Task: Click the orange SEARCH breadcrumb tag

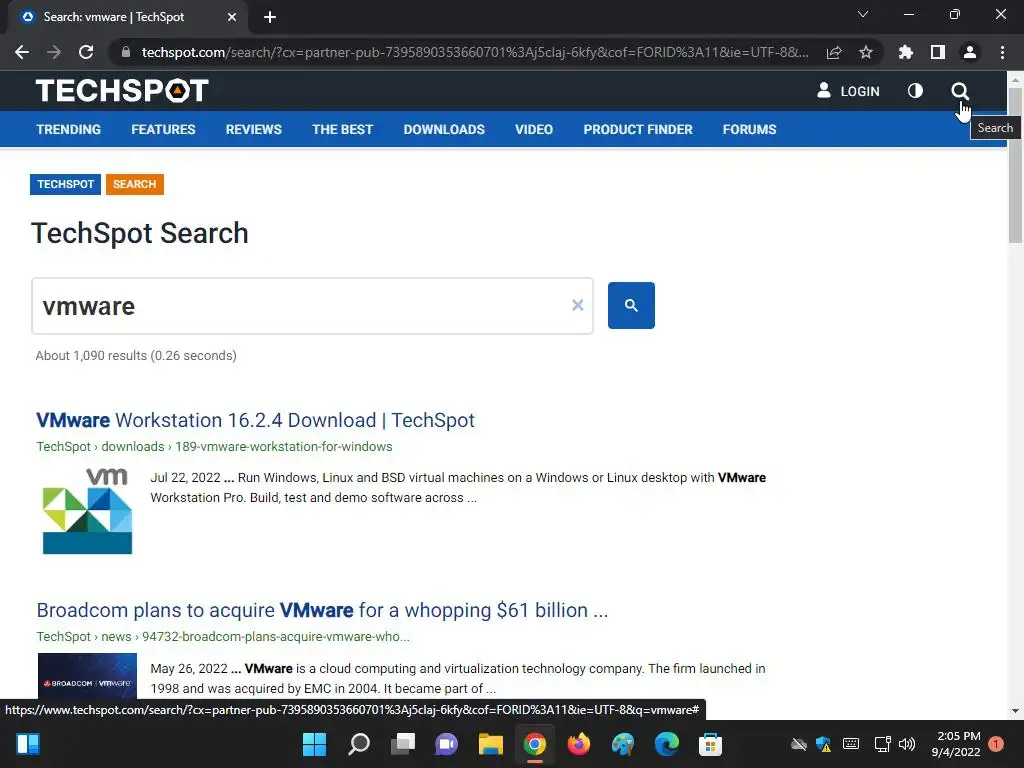Action: tap(135, 184)
